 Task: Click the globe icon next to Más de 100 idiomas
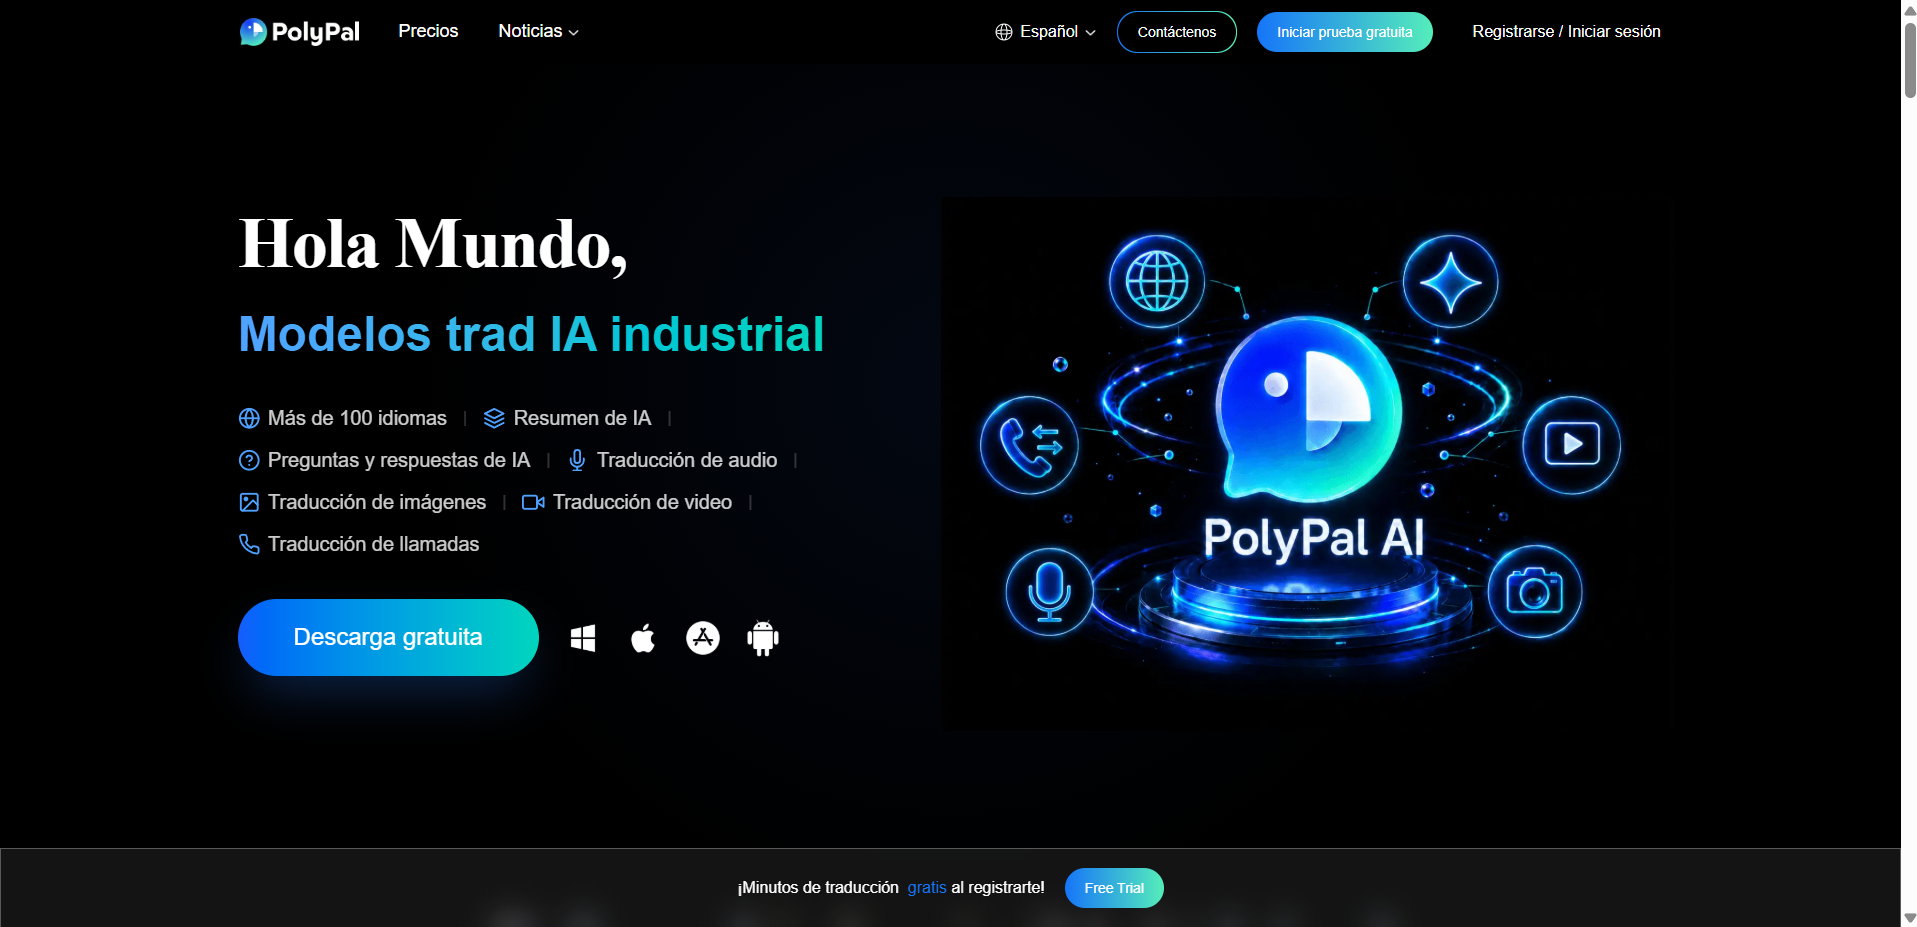(x=249, y=418)
